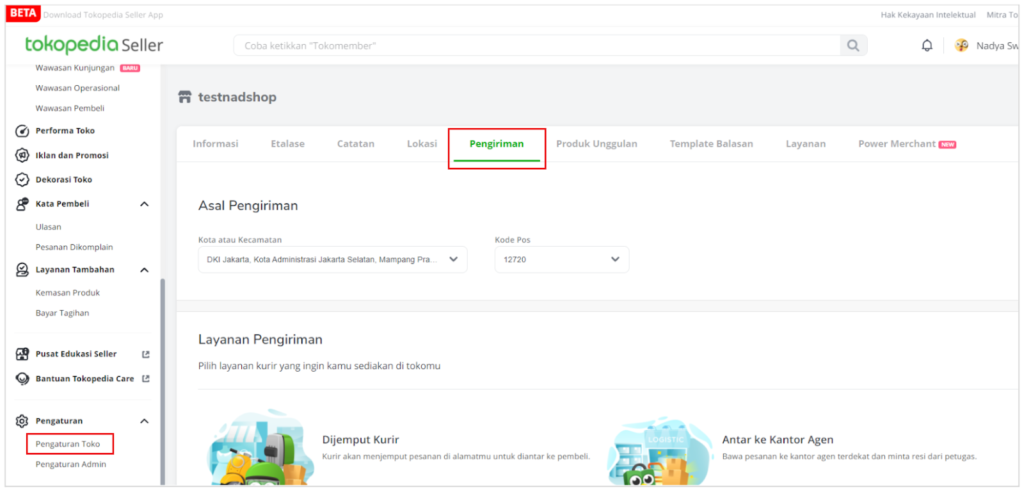1024x492 pixels.
Task: Click the sidebar vertical scrollbar
Action: click(163, 382)
